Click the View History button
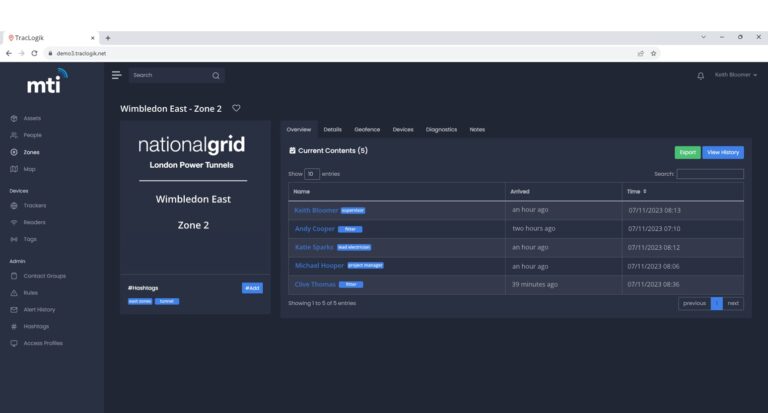The height and width of the screenshot is (413, 768). (723, 152)
